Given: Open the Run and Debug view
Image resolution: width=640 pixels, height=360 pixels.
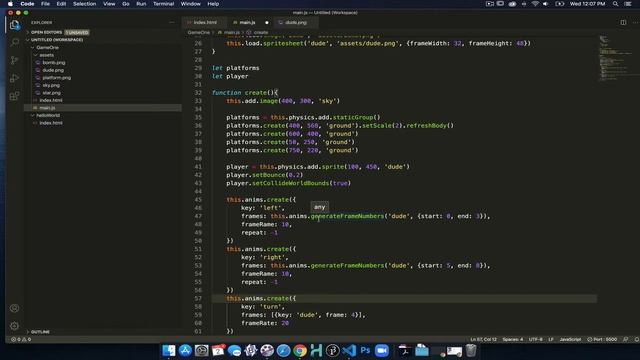Looking at the screenshot, I should click(x=15, y=78).
